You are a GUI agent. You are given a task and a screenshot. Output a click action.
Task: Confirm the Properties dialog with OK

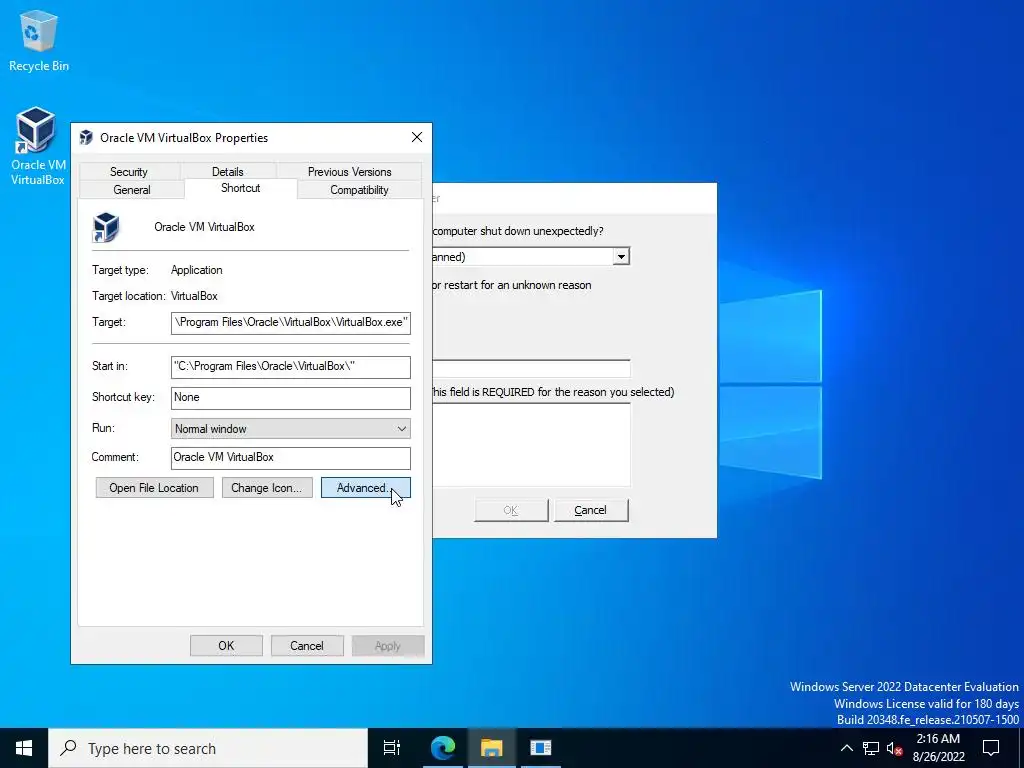(226, 646)
